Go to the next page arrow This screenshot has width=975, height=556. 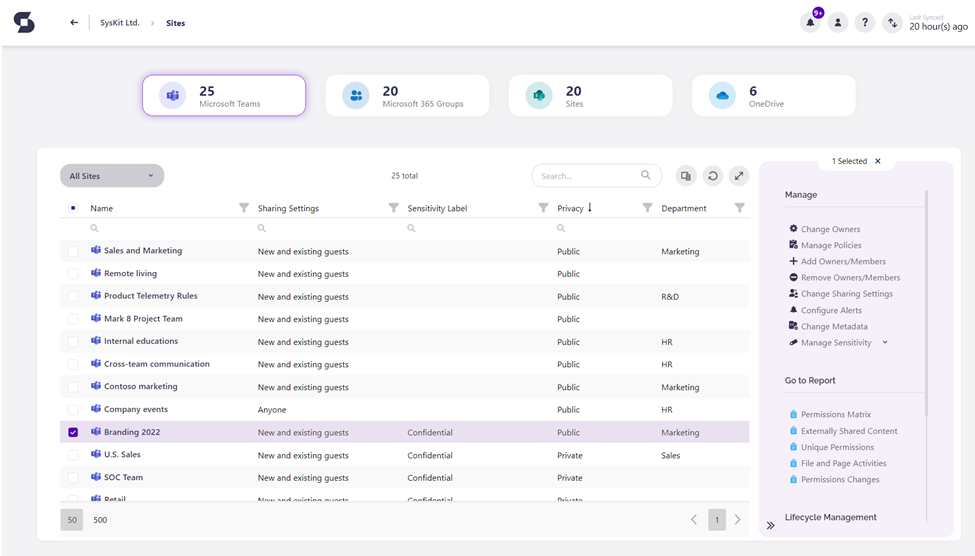737,519
